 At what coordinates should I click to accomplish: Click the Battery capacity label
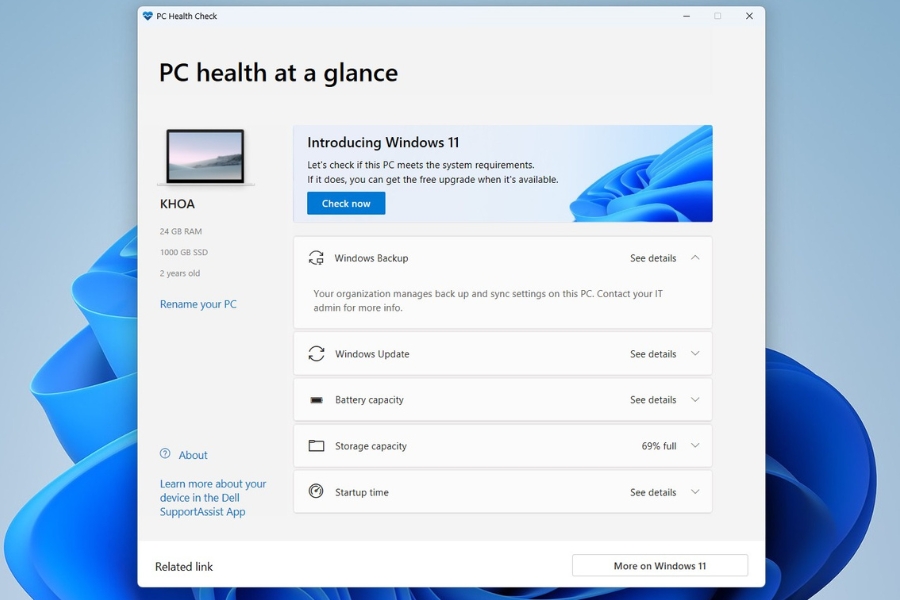(x=369, y=400)
